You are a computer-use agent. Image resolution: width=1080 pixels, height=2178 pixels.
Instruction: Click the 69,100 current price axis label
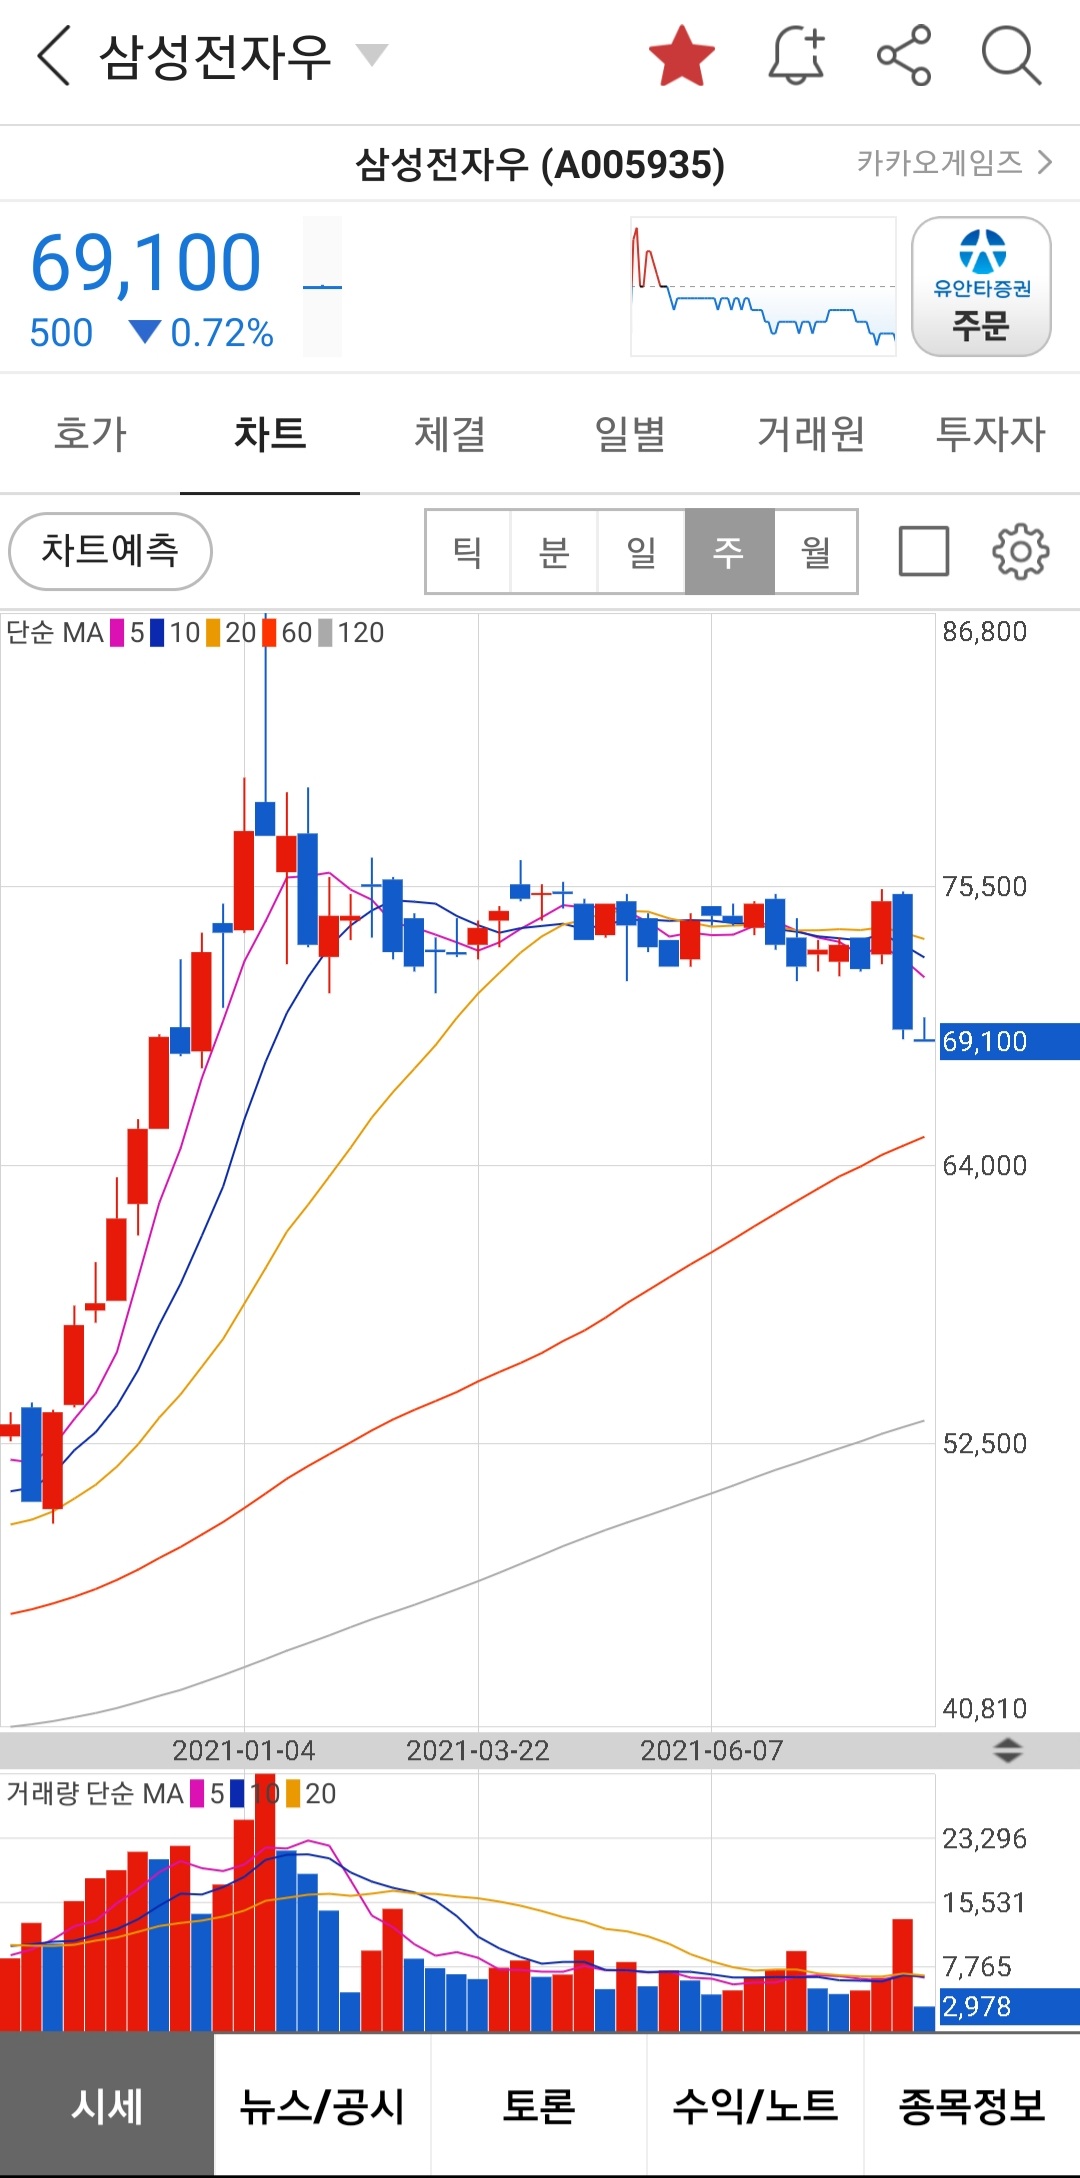1009,1041
